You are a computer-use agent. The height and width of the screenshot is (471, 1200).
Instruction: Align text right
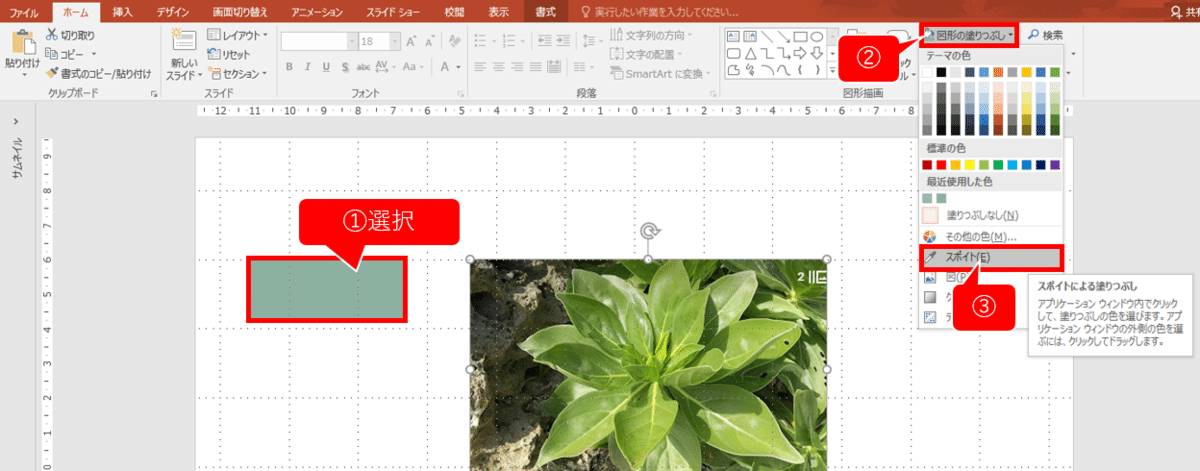click(x=519, y=66)
